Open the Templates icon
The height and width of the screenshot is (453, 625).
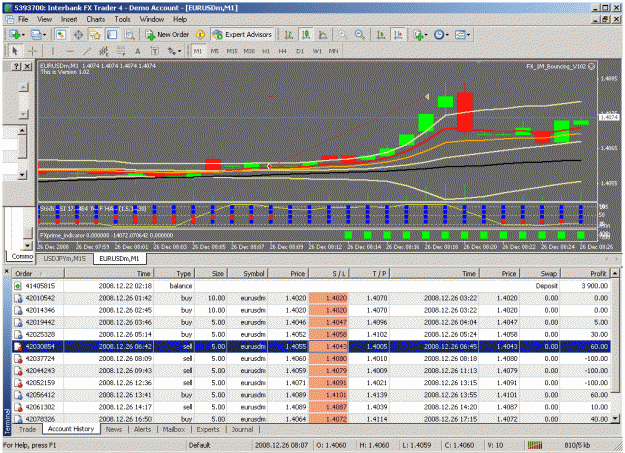460,35
